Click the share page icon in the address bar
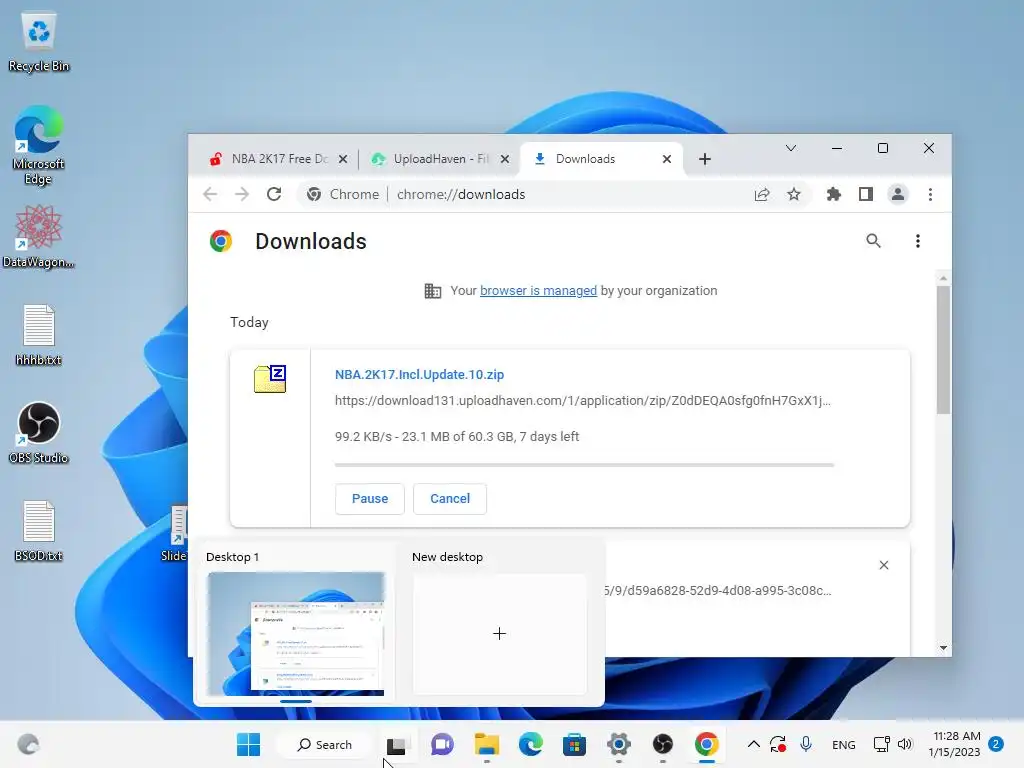1024x768 pixels. click(x=761, y=194)
